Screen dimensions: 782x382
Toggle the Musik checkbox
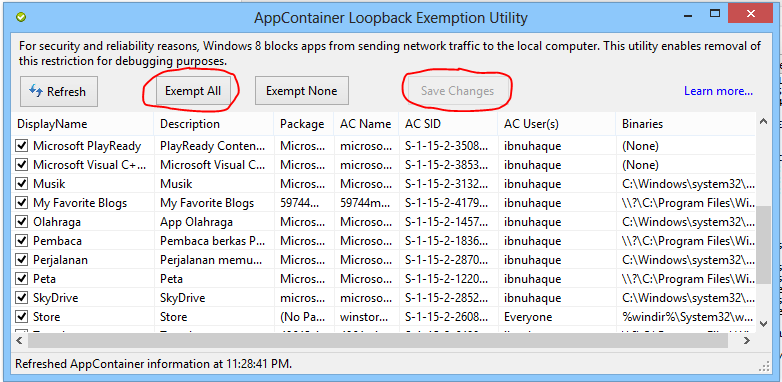(x=21, y=184)
